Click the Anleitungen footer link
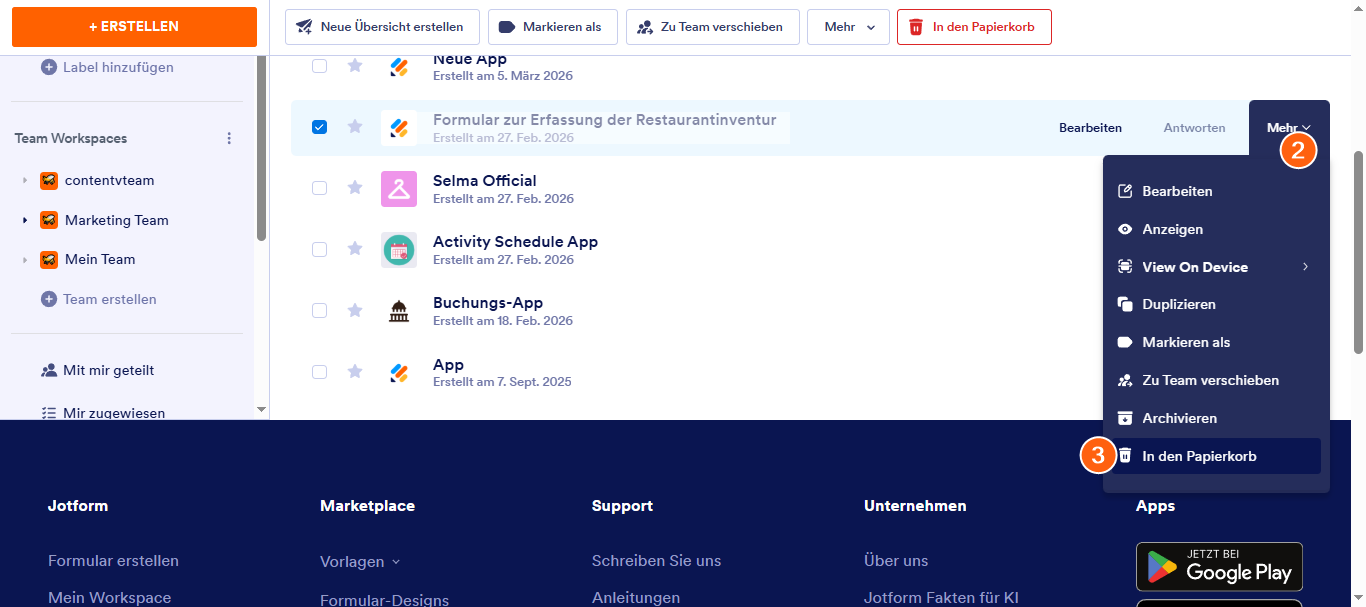Viewport: 1366px width, 607px height. (636, 598)
